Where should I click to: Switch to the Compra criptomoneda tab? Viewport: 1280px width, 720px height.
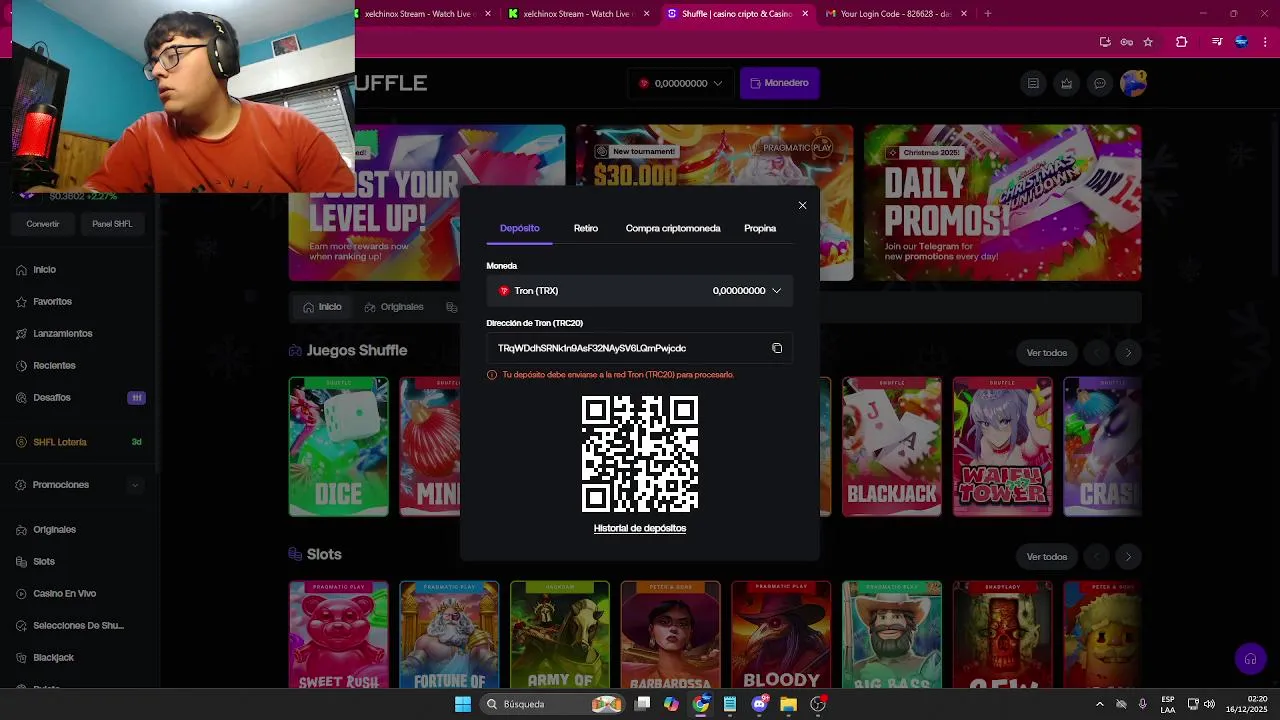pos(673,228)
